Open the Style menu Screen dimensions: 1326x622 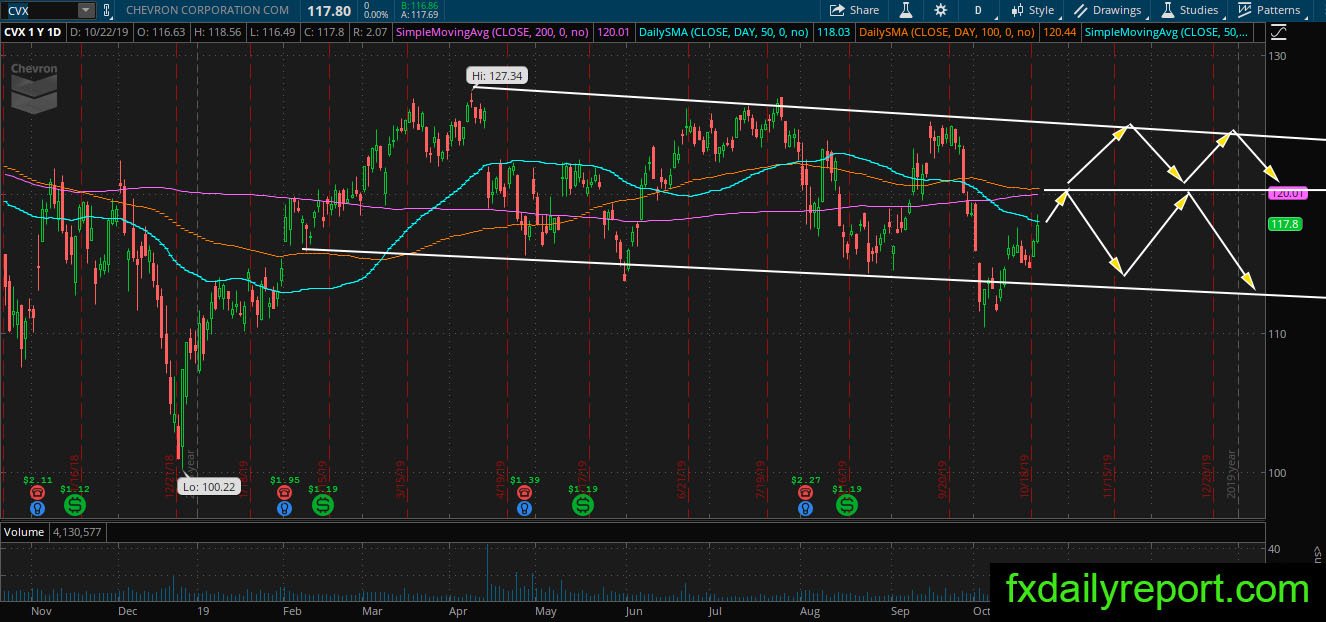1033,10
